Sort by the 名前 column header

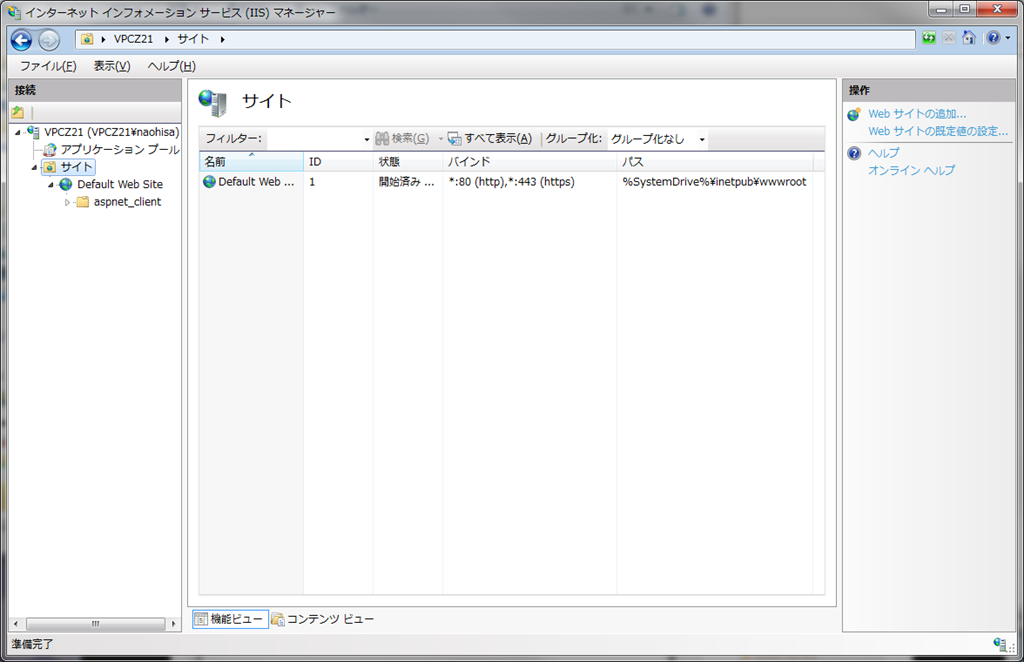pyautogui.click(x=251, y=161)
